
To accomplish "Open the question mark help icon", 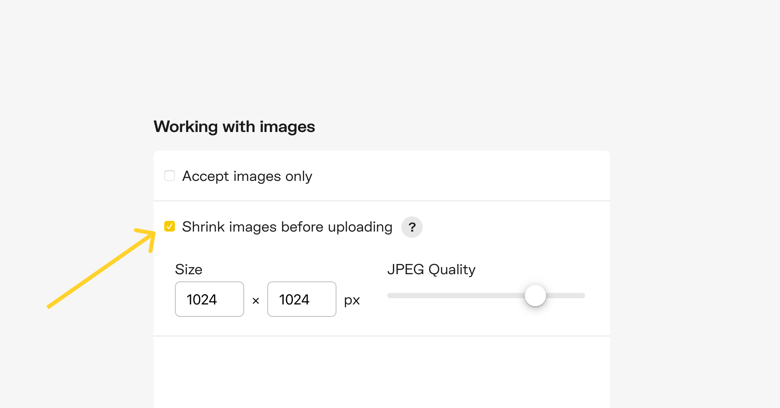I will [x=412, y=227].
